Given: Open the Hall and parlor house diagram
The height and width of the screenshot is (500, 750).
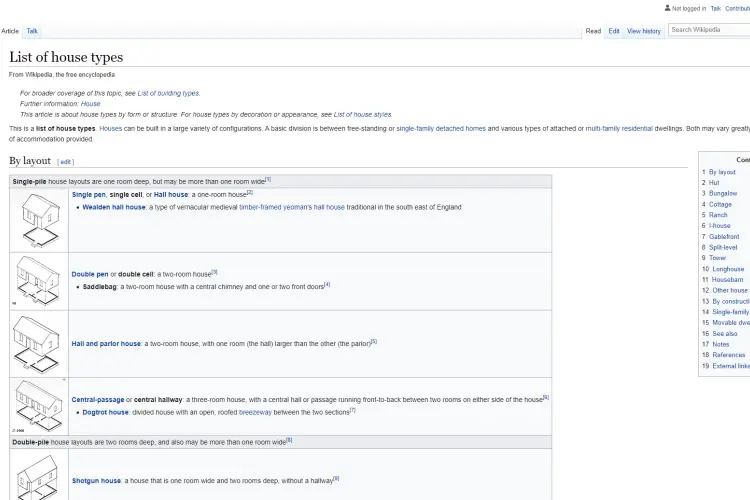Looking at the screenshot, I should pos(36,343).
